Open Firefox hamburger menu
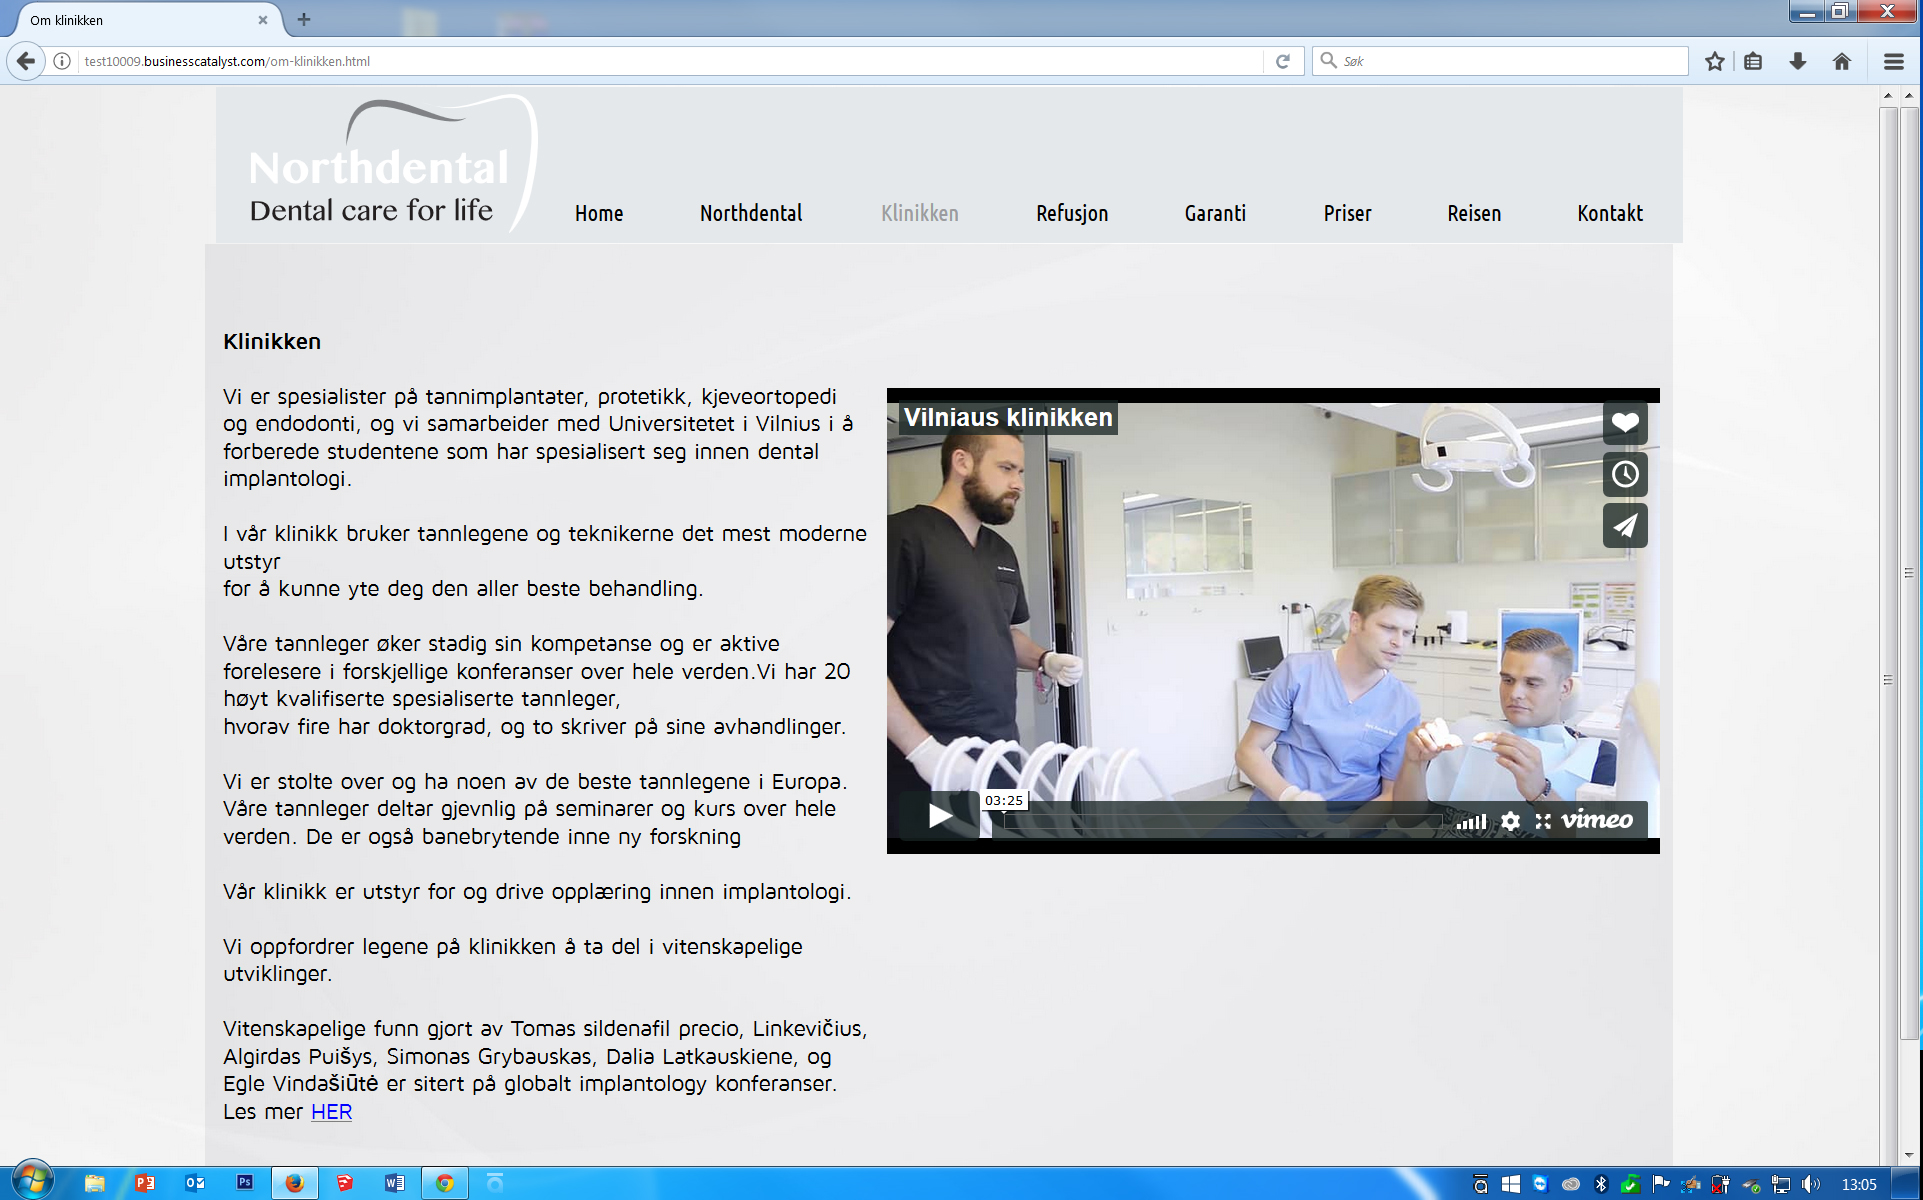 coord(1893,61)
